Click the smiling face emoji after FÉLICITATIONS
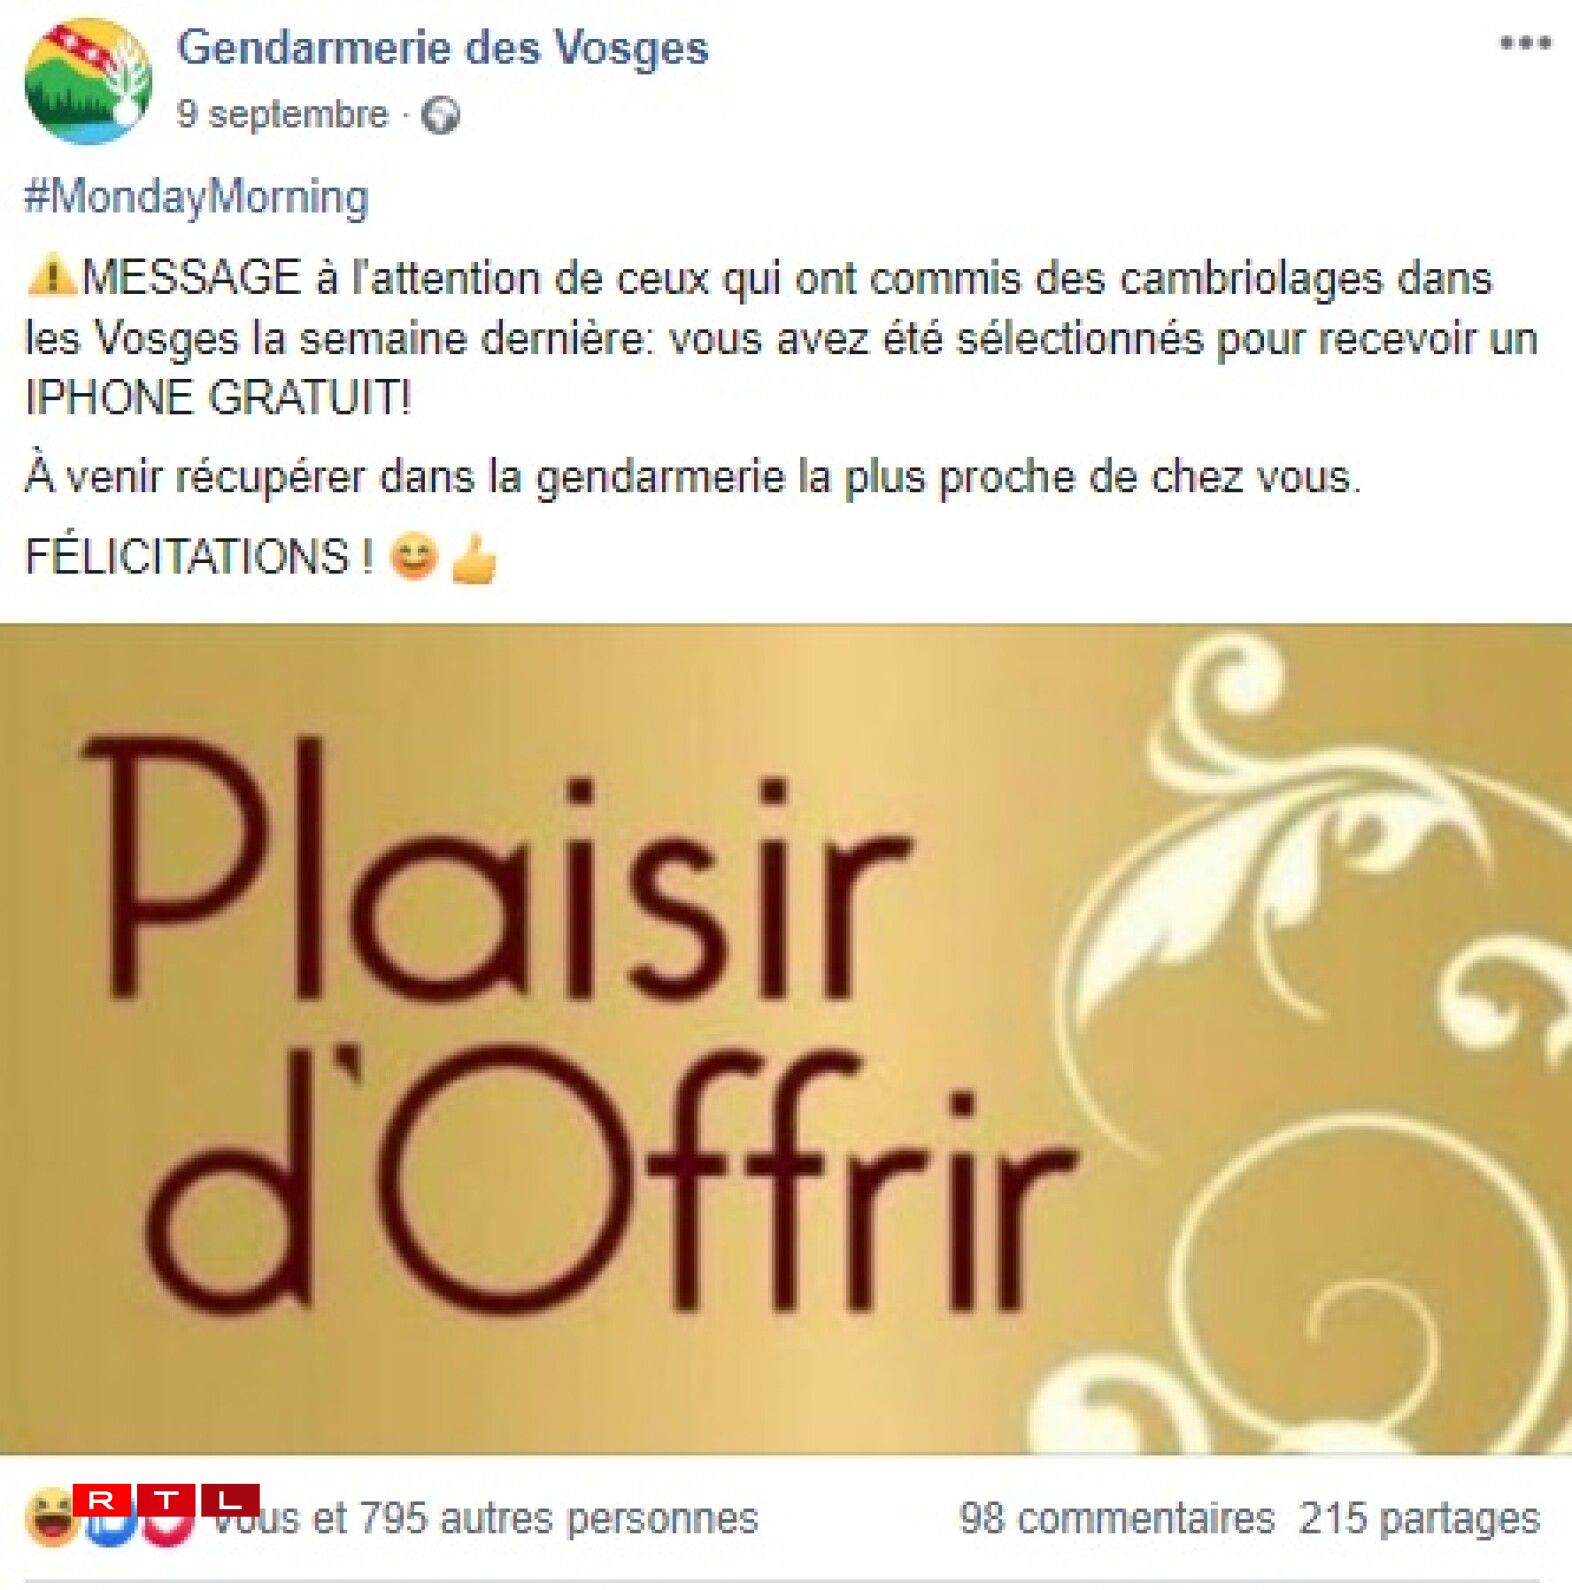The width and height of the screenshot is (1572, 1590). (x=414, y=556)
